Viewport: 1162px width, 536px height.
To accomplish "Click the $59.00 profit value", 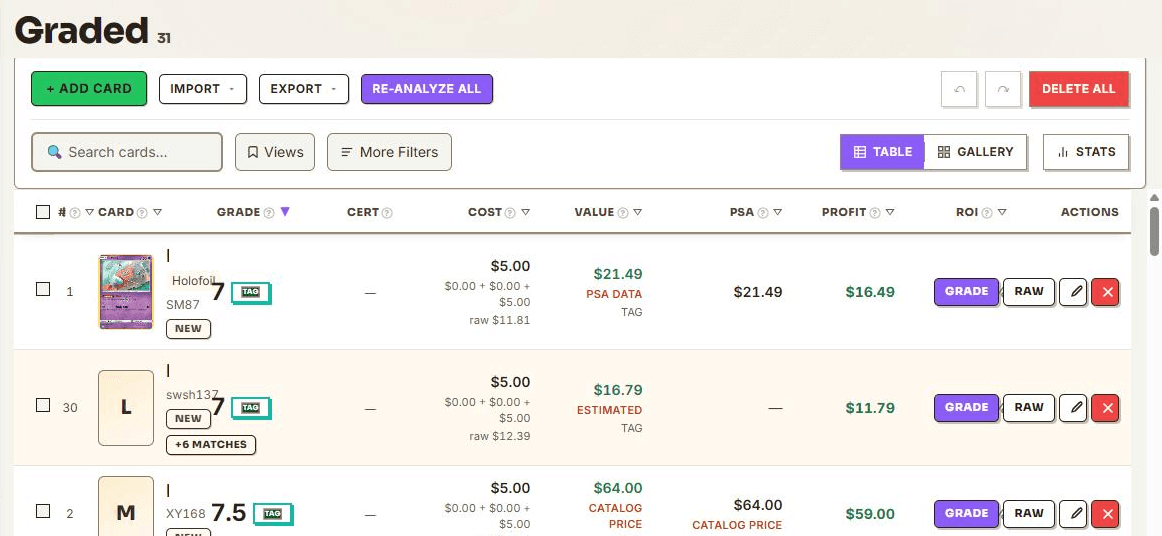I will (x=870, y=514).
